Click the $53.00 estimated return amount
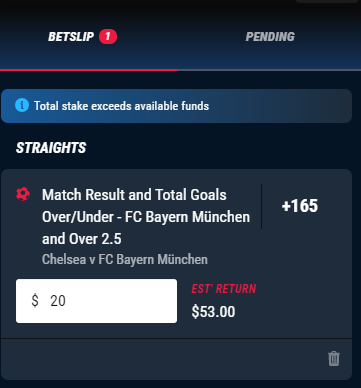Viewport: 361px width, 388px height. click(x=213, y=312)
